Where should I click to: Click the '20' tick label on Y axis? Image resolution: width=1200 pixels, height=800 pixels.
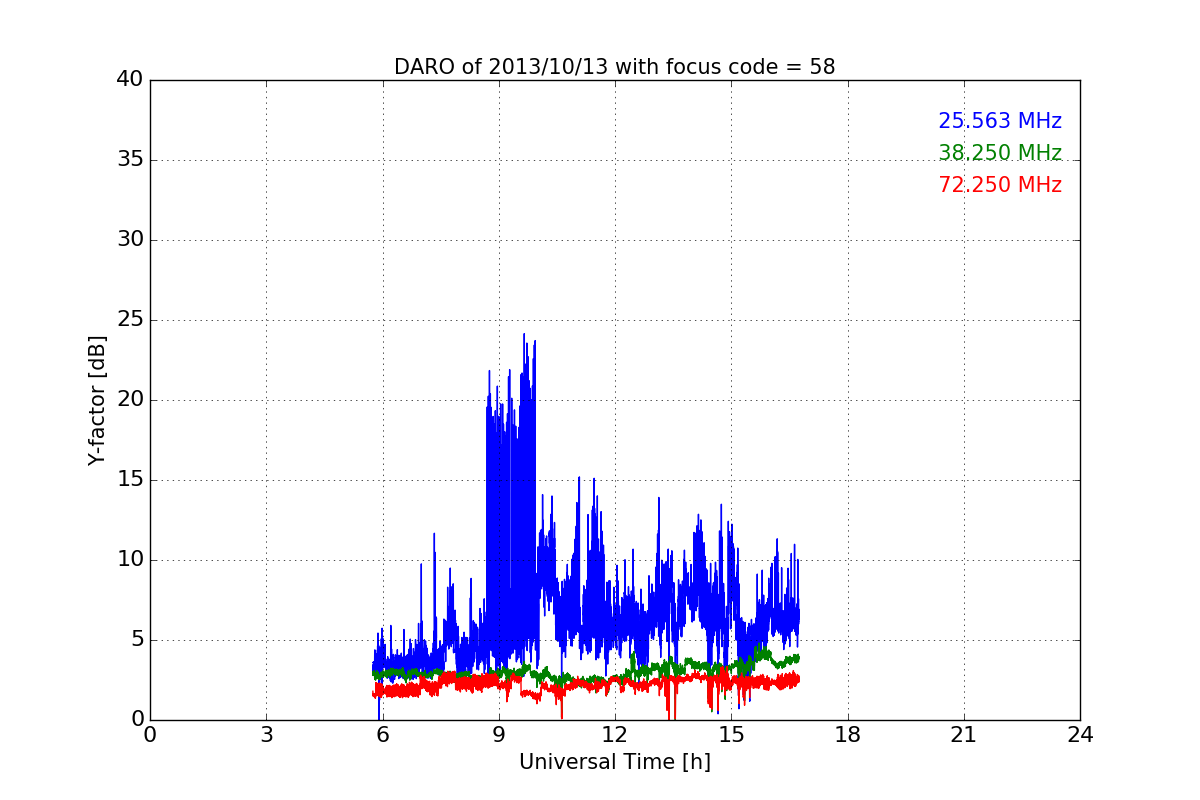click(x=130, y=400)
